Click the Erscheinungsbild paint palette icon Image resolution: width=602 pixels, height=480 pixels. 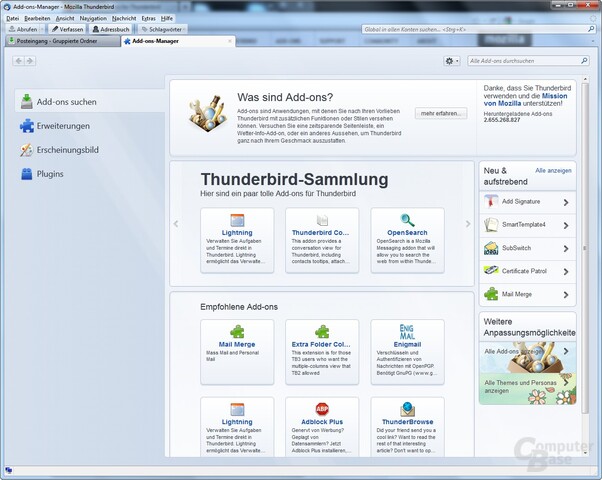click(x=26, y=150)
